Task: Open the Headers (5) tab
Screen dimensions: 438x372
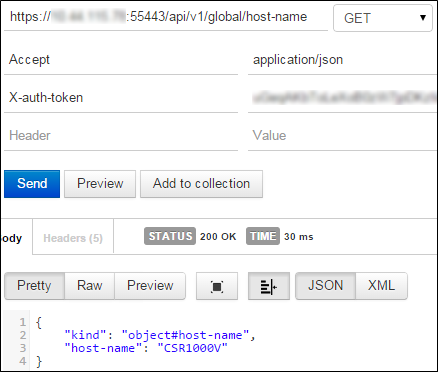Action: pyautogui.click(x=73, y=238)
